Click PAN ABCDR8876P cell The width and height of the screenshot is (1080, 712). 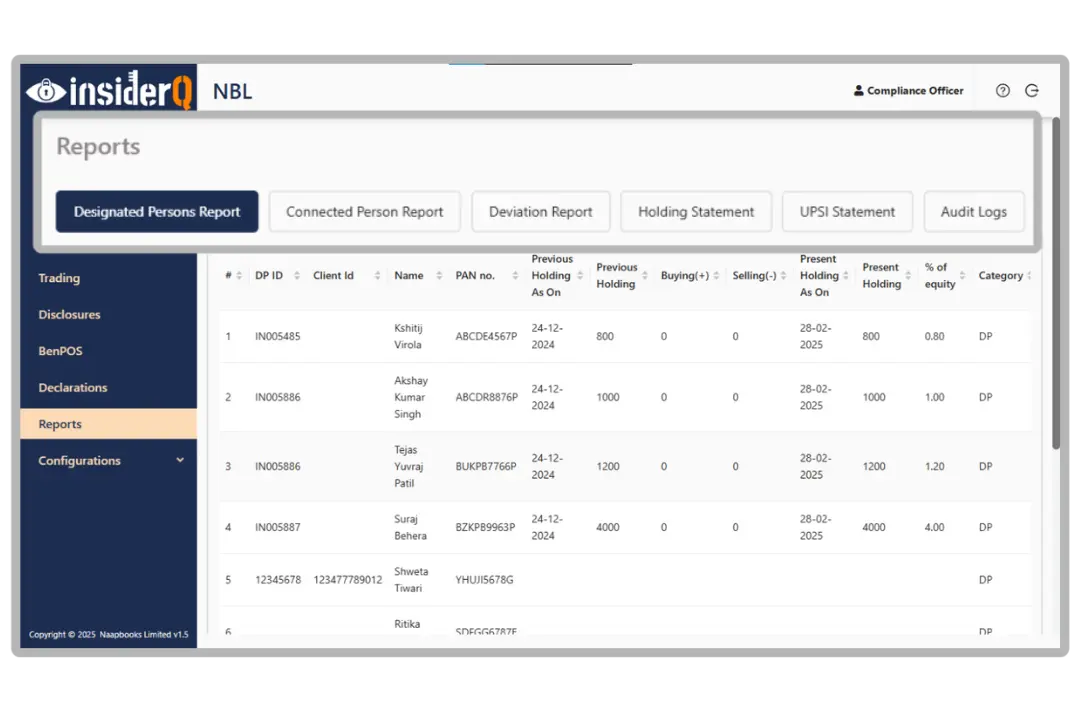(486, 397)
